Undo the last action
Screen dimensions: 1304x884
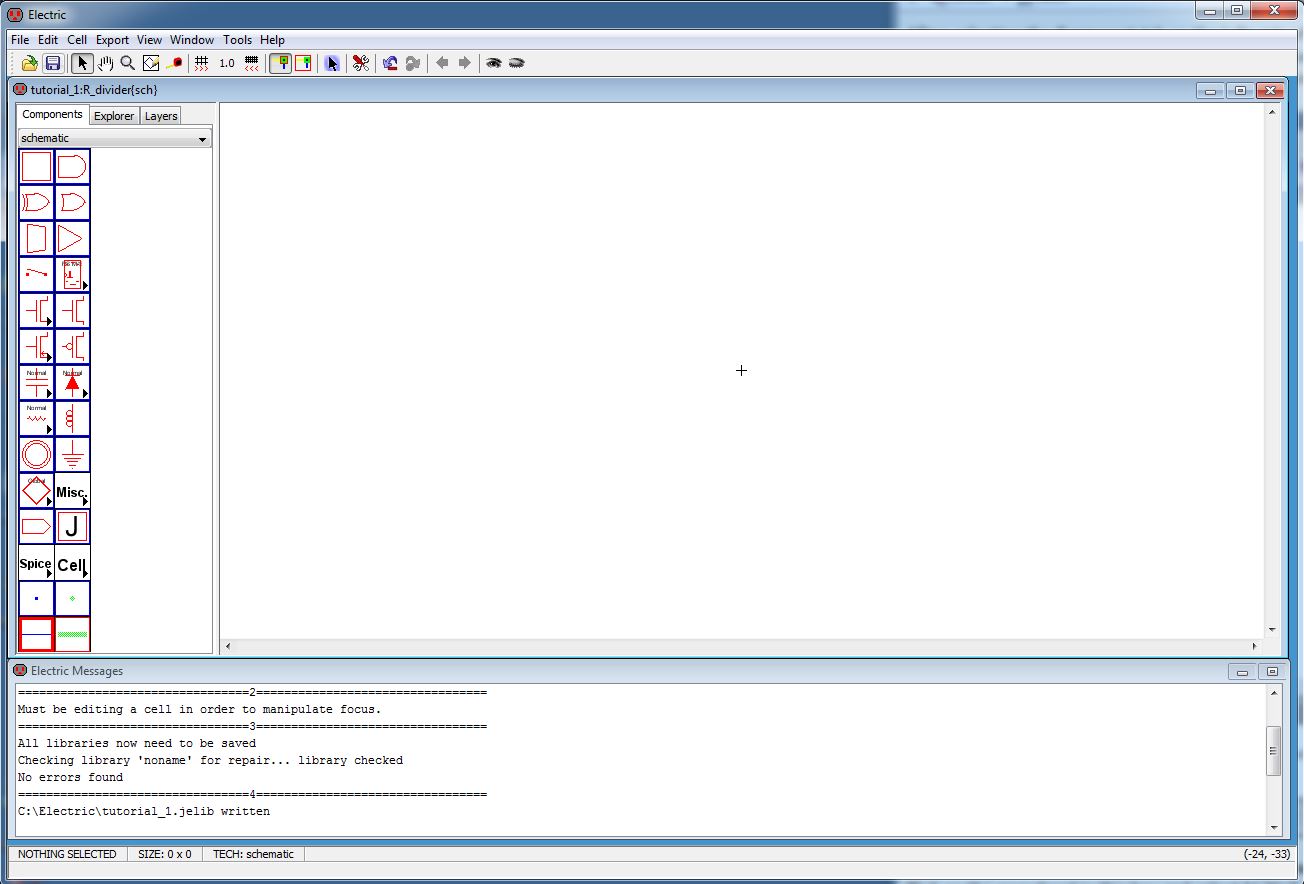coord(390,63)
